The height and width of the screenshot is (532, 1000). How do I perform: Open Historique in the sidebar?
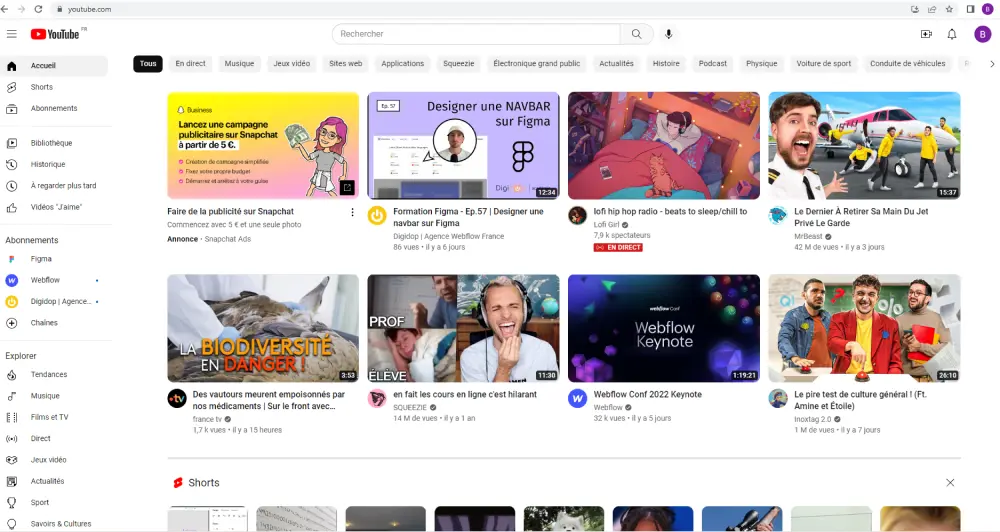click(x=54, y=165)
